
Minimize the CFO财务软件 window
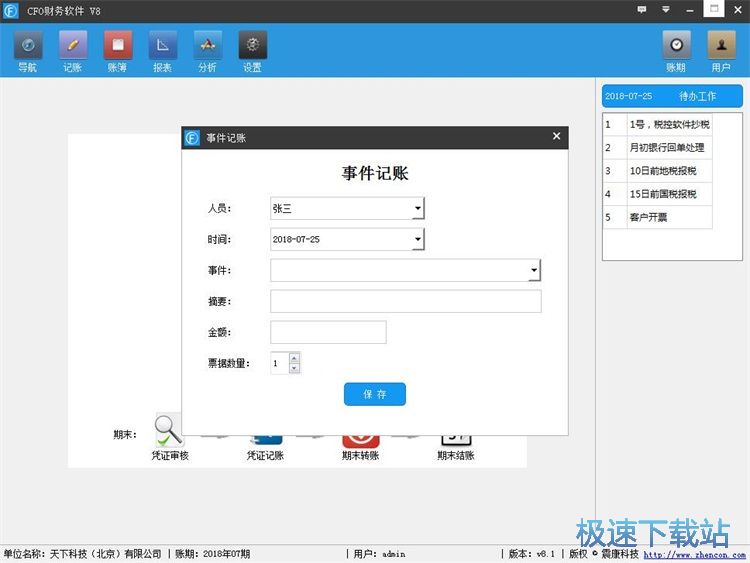tap(689, 10)
